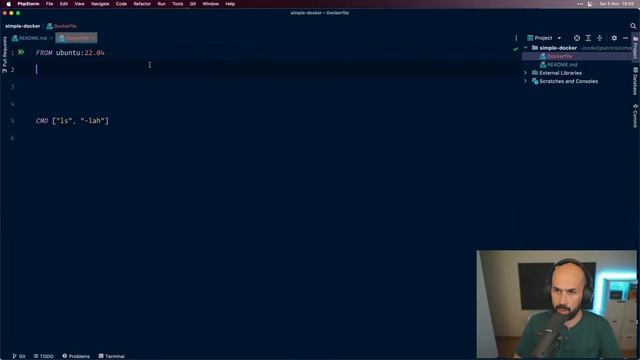Collapse all icon in Project panel toolbar

coord(600,38)
